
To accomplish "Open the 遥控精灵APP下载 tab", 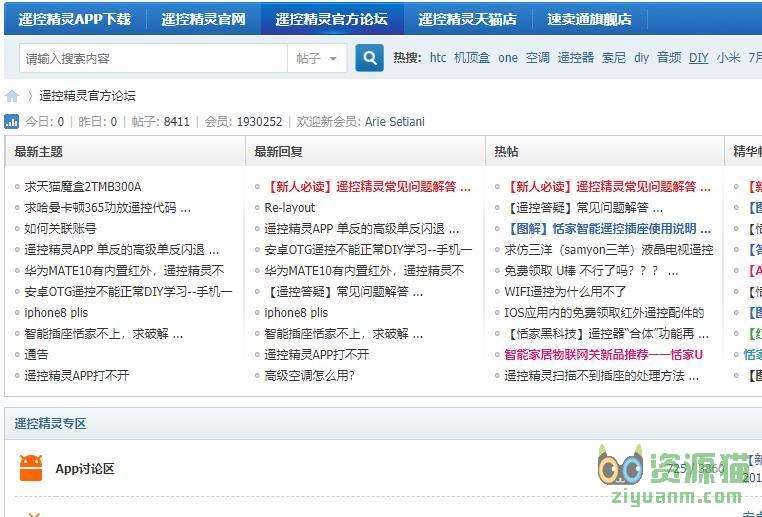I will coord(74,19).
